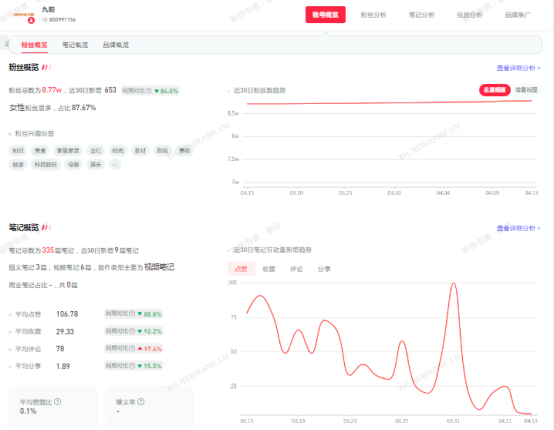Select the 点赞 interaction chart filter
The image size is (554, 430).
[241, 269]
